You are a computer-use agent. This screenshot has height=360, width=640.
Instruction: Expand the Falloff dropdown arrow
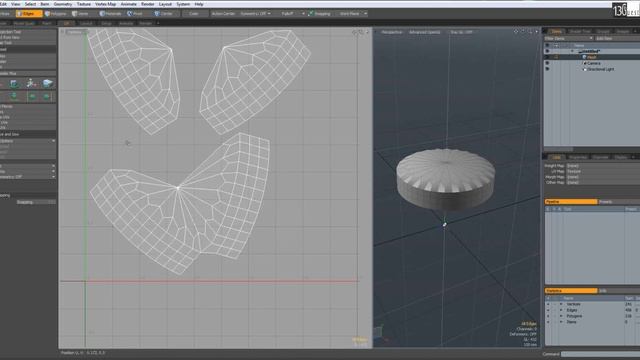[x=303, y=13]
